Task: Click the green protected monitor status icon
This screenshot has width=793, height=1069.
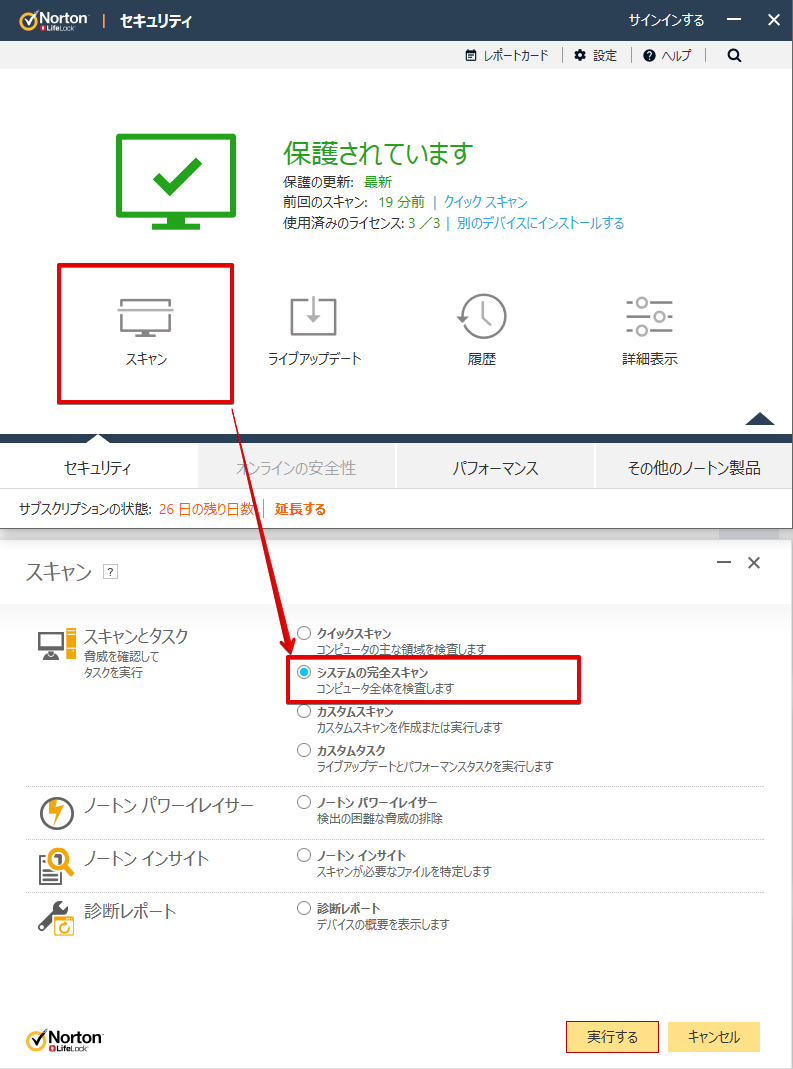Action: [x=176, y=181]
